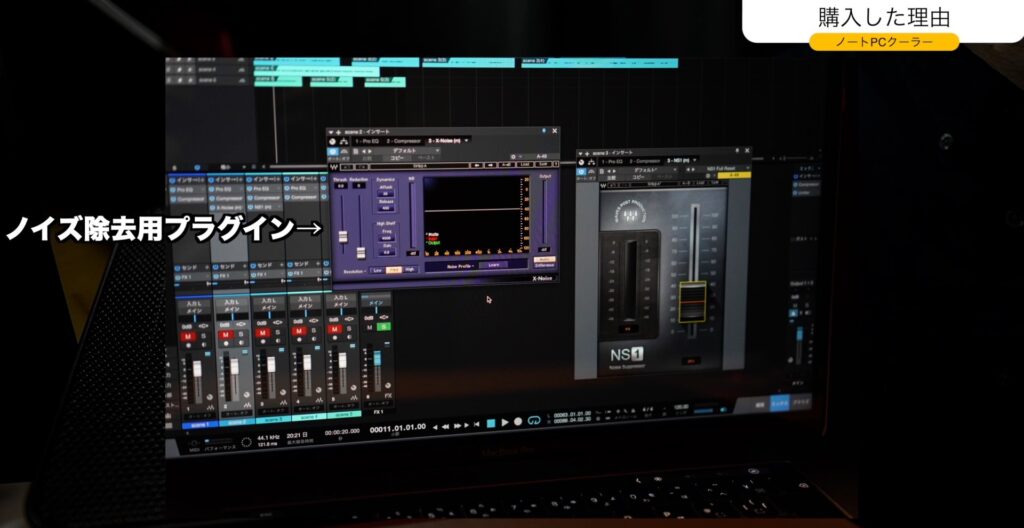The height and width of the screenshot is (528, 1024).
Task: Select the 3 - X-Noise tab
Action: pos(444,141)
